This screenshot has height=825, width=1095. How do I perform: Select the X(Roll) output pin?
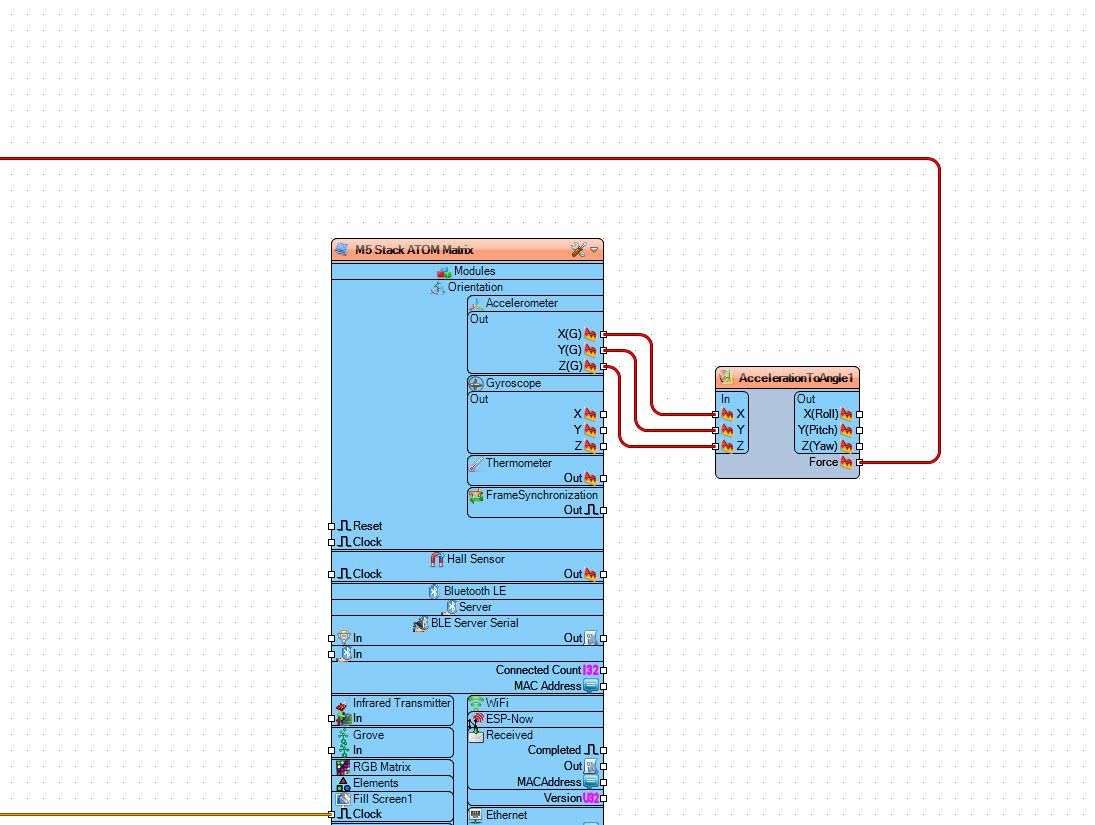(860, 414)
